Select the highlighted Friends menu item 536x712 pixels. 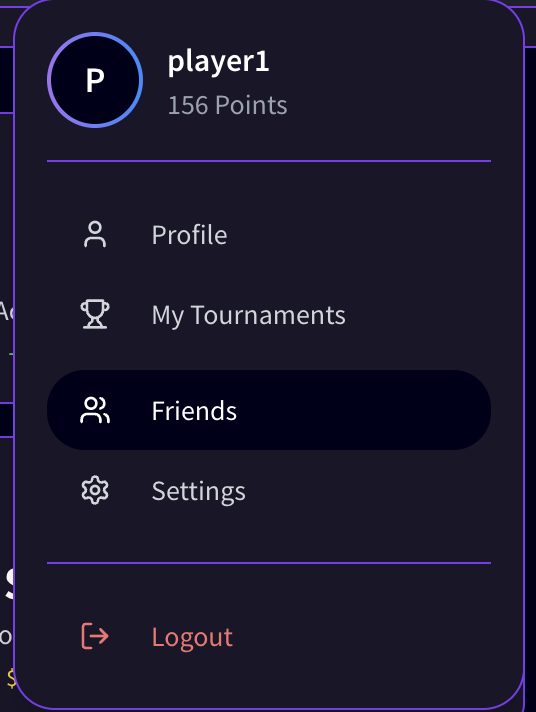point(269,410)
